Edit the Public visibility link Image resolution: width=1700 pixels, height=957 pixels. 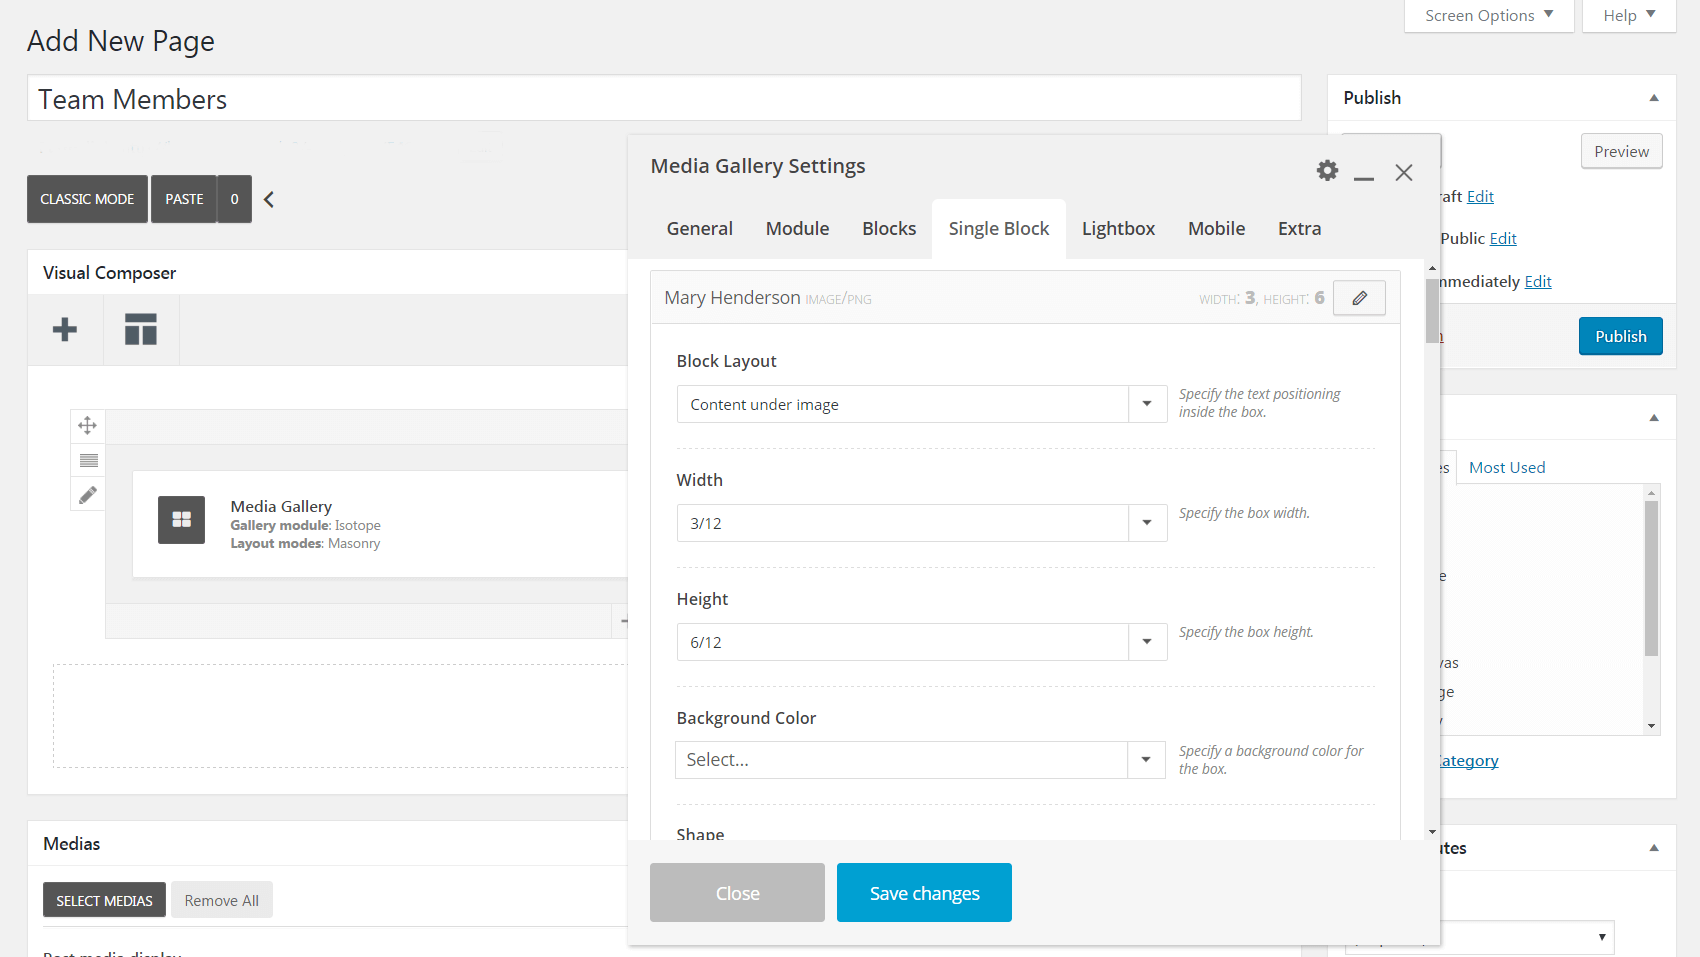[1503, 239]
